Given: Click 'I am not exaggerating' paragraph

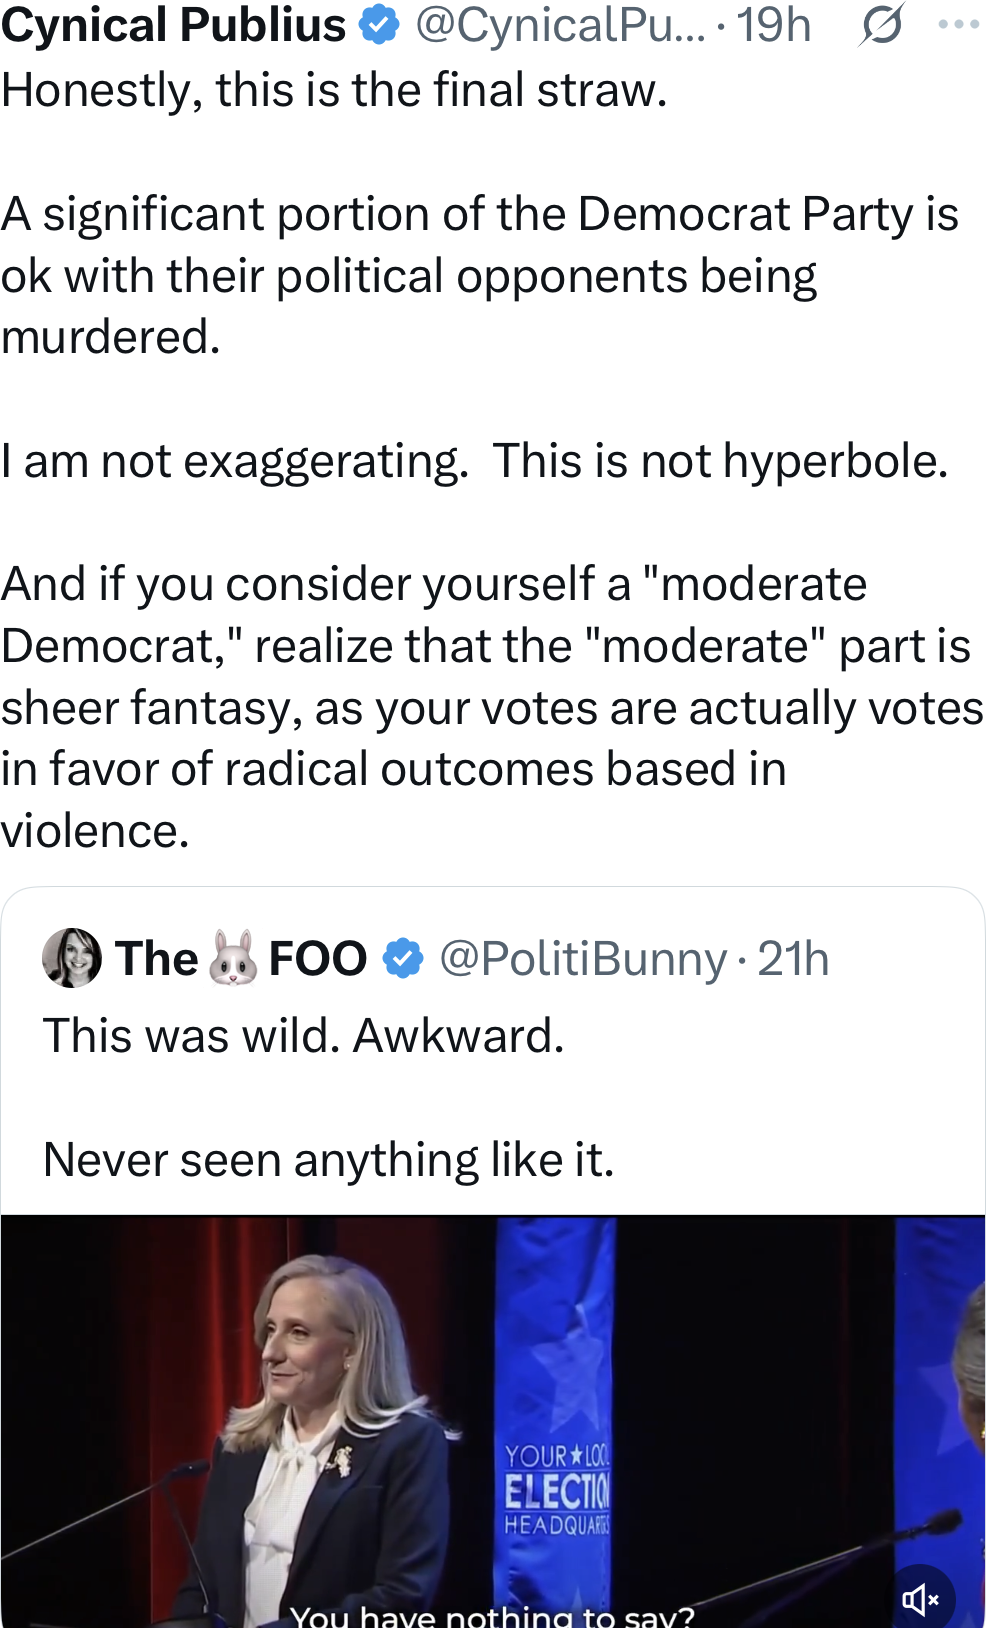Looking at the screenshot, I should pyautogui.click(x=474, y=461).
